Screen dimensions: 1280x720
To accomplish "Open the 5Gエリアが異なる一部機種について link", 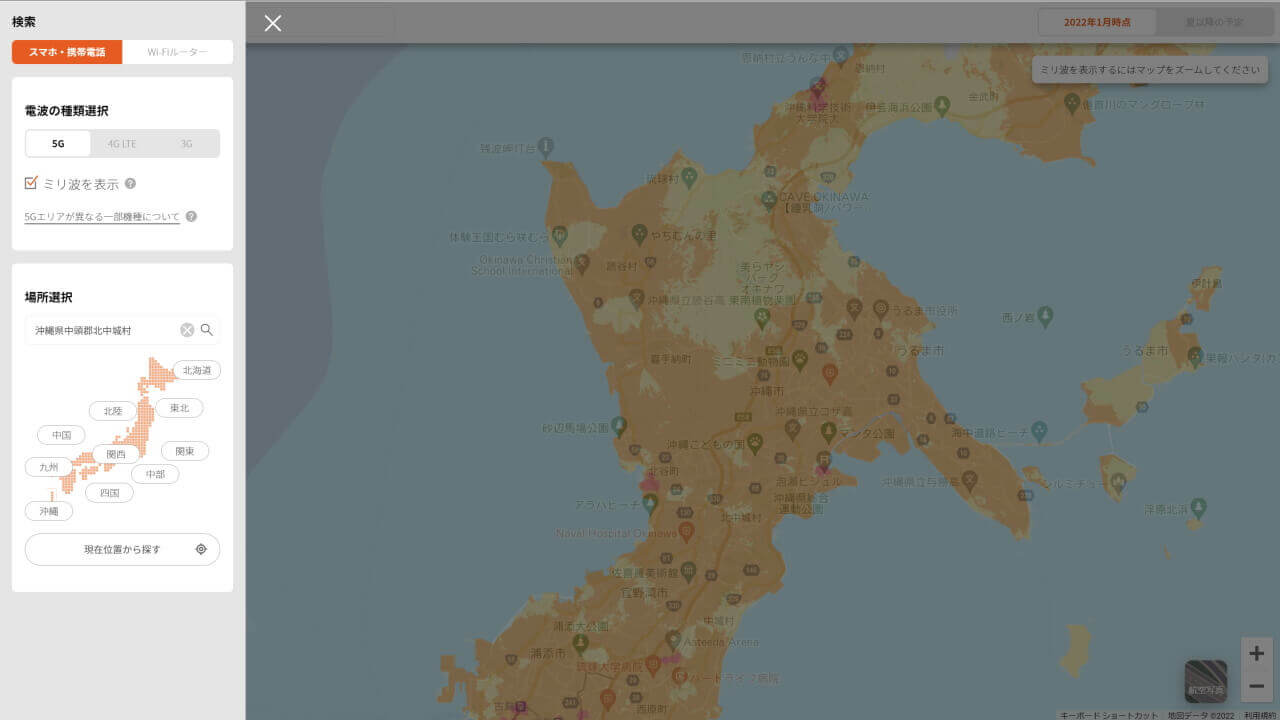I will 101,216.
